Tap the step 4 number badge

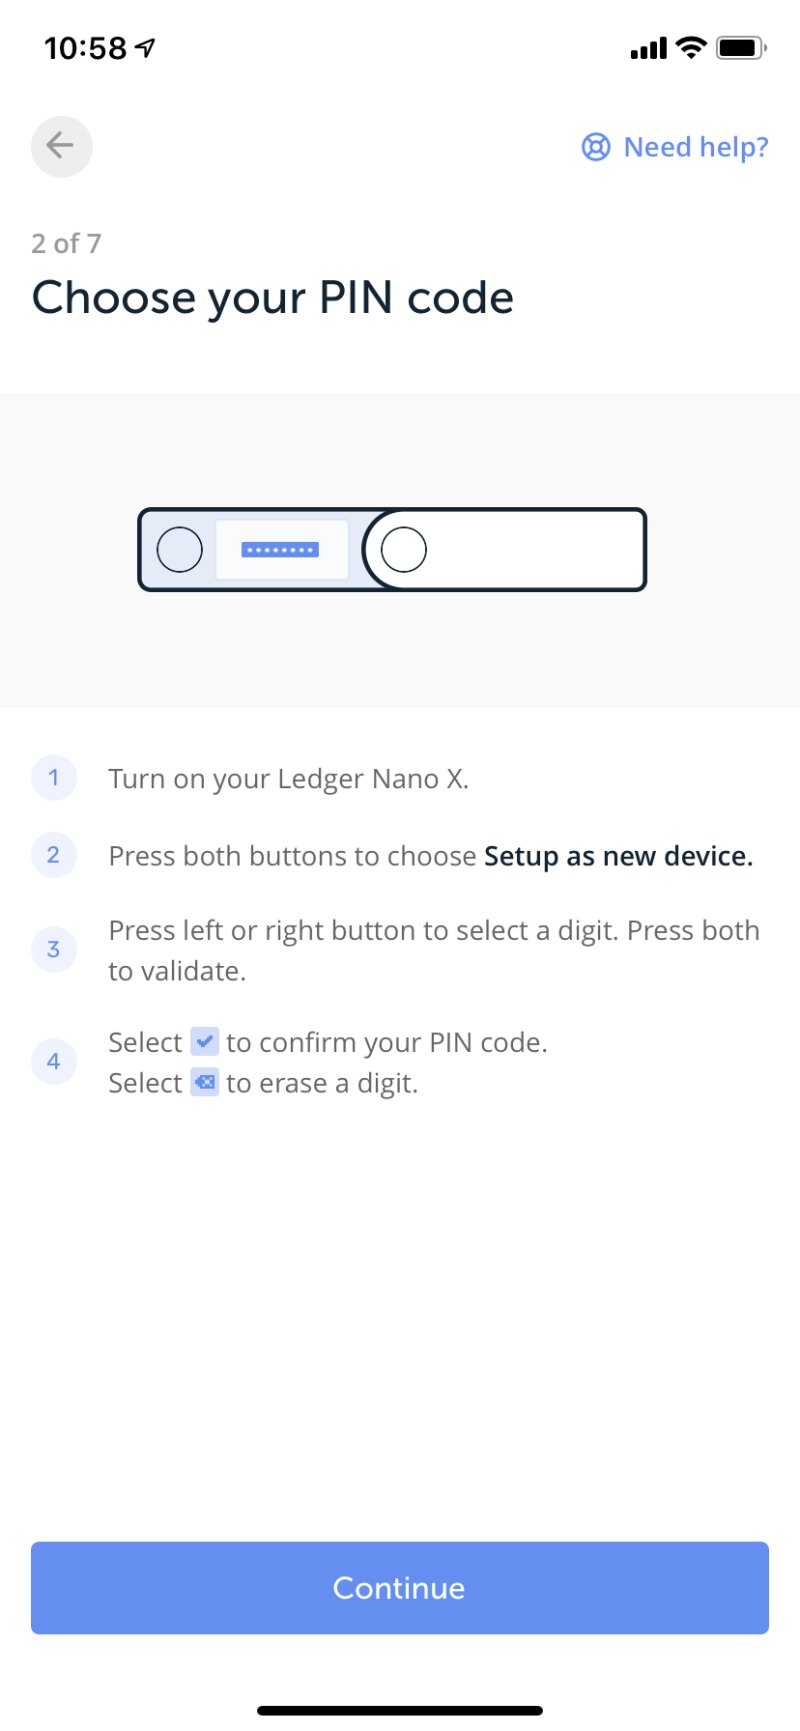(54, 1061)
